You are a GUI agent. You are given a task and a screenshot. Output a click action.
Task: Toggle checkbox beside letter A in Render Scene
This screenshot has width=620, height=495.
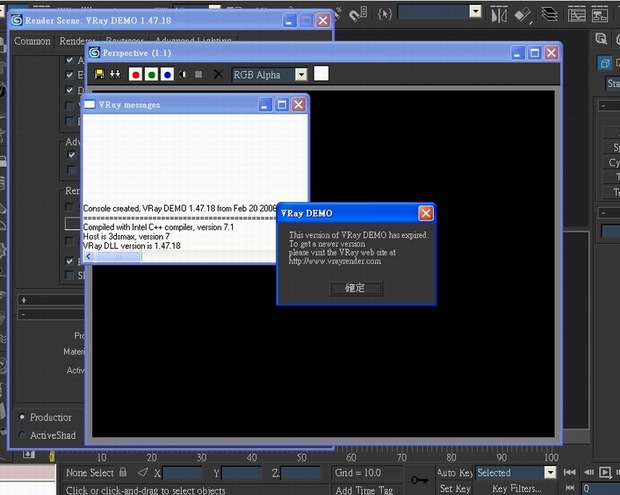pyautogui.click(x=70, y=60)
